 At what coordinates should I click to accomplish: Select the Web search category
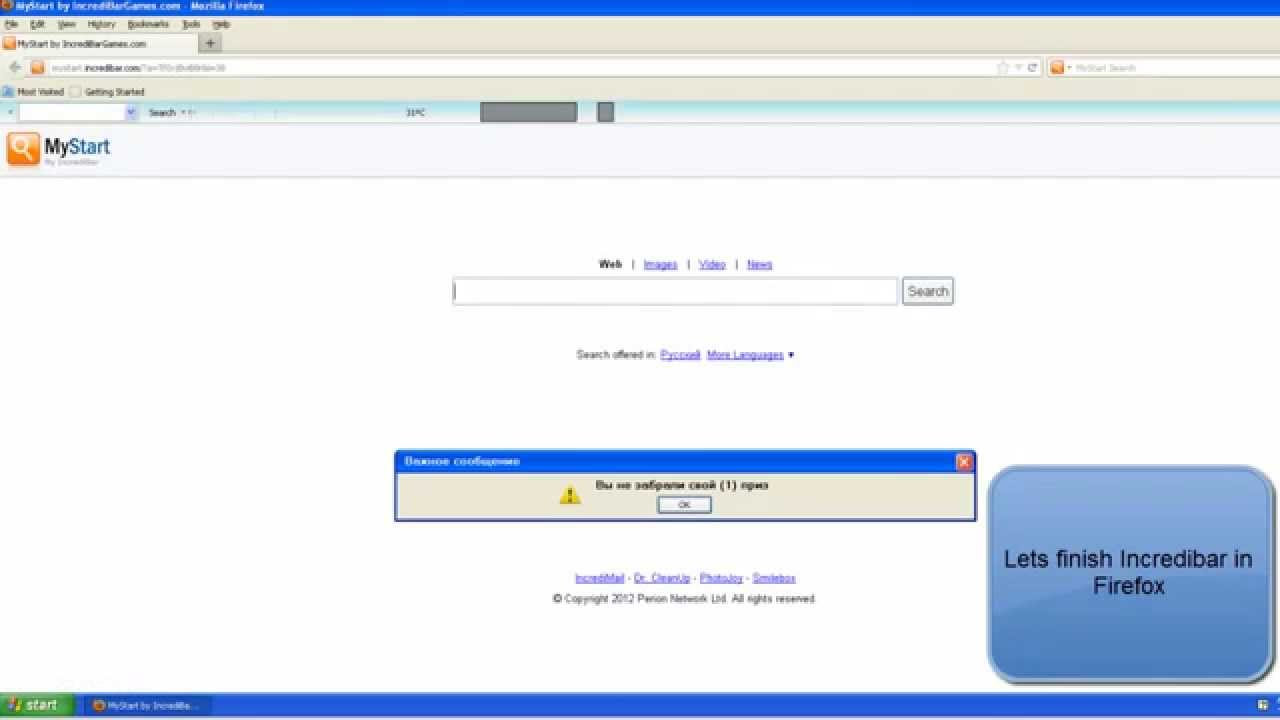pos(610,265)
